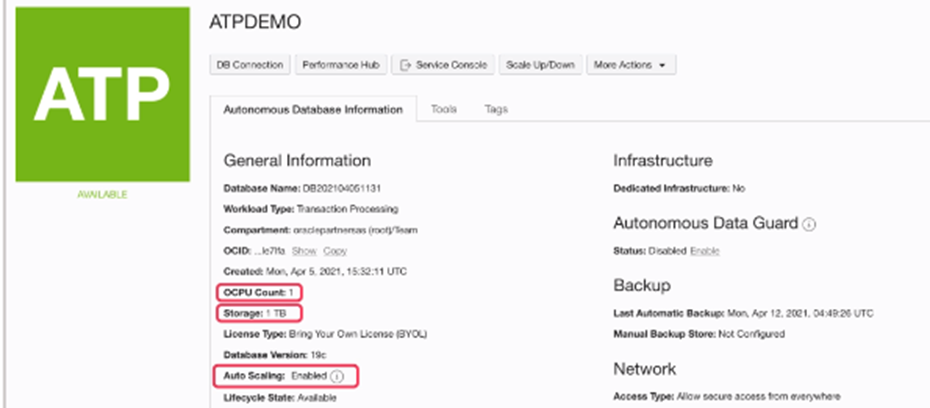Click the Database Version 19c value
930x408 pixels.
(318, 355)
